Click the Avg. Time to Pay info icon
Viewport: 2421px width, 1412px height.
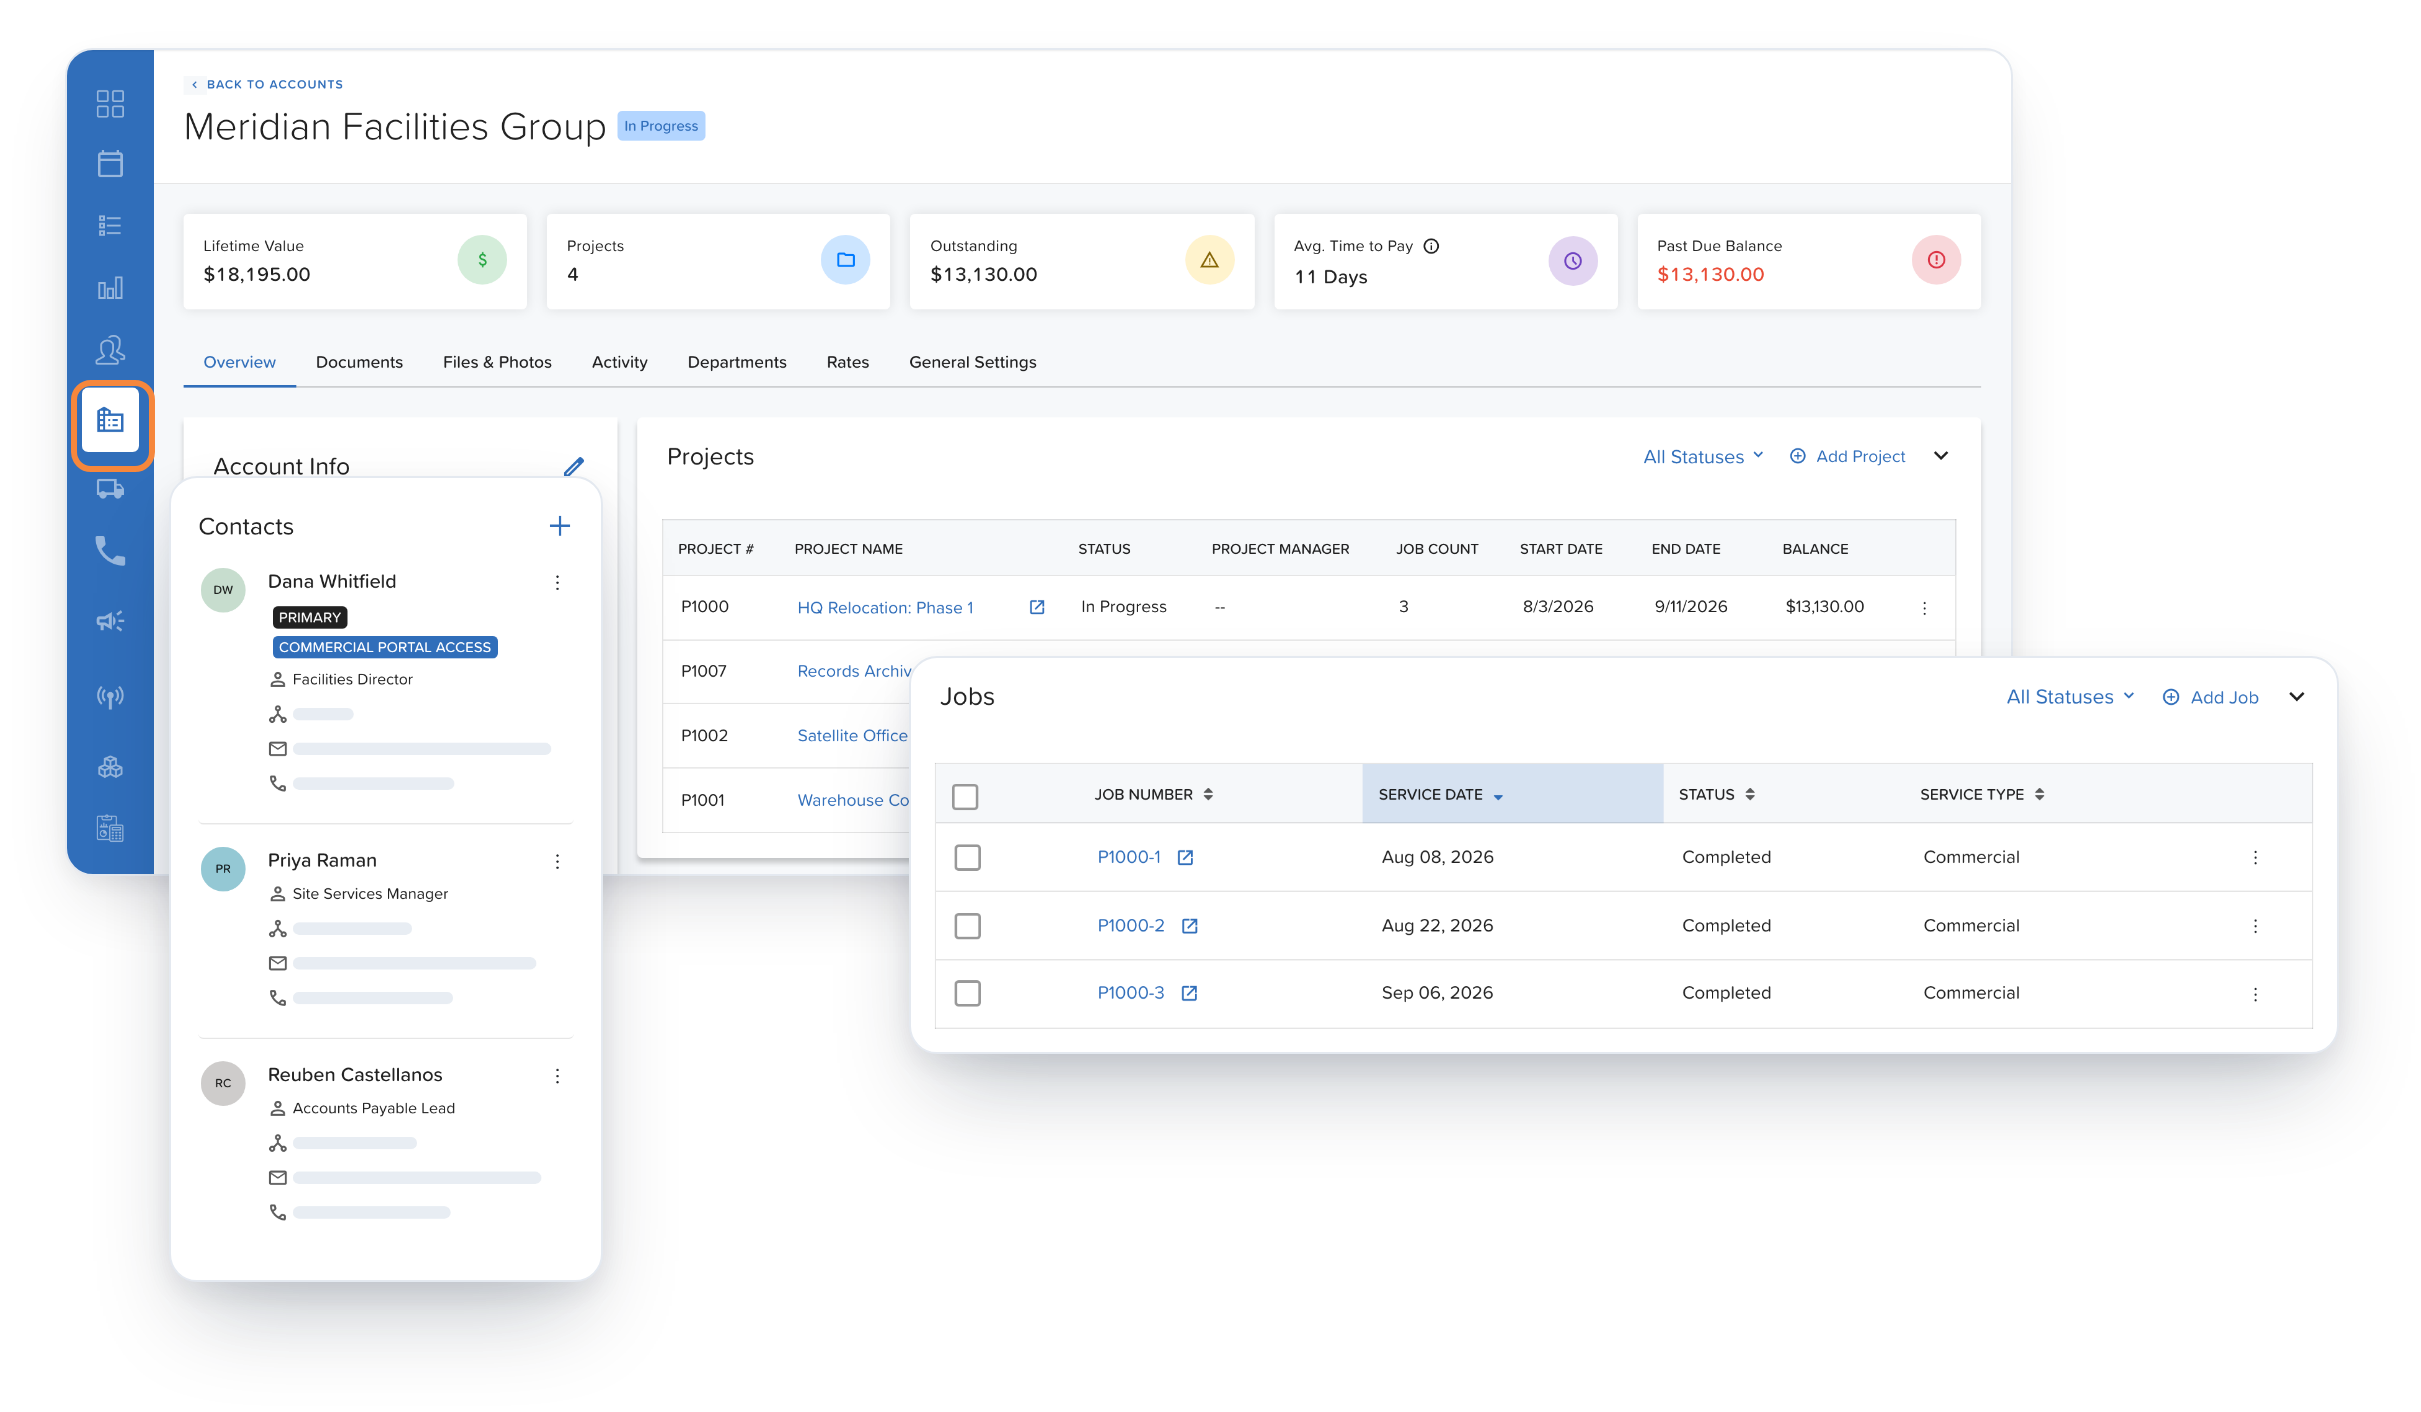tap(1431, 246)
